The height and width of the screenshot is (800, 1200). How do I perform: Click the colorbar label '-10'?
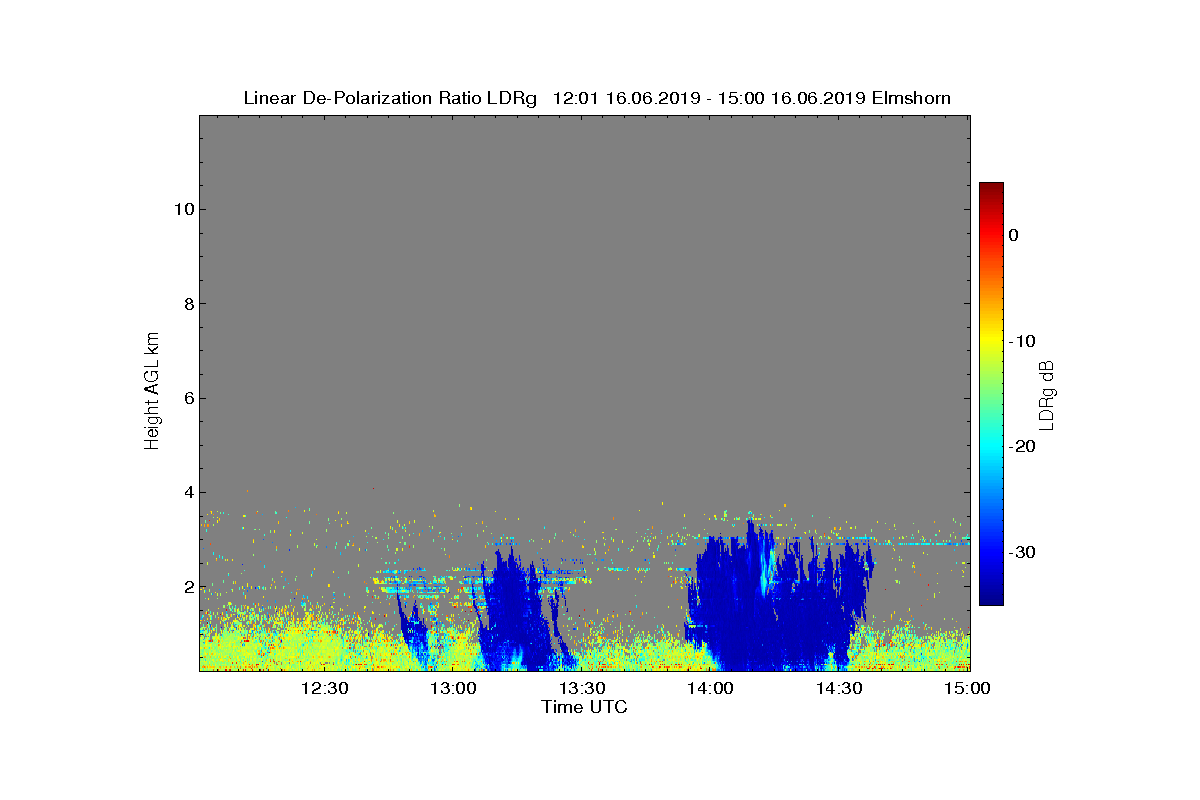(x=1022, y=341)
